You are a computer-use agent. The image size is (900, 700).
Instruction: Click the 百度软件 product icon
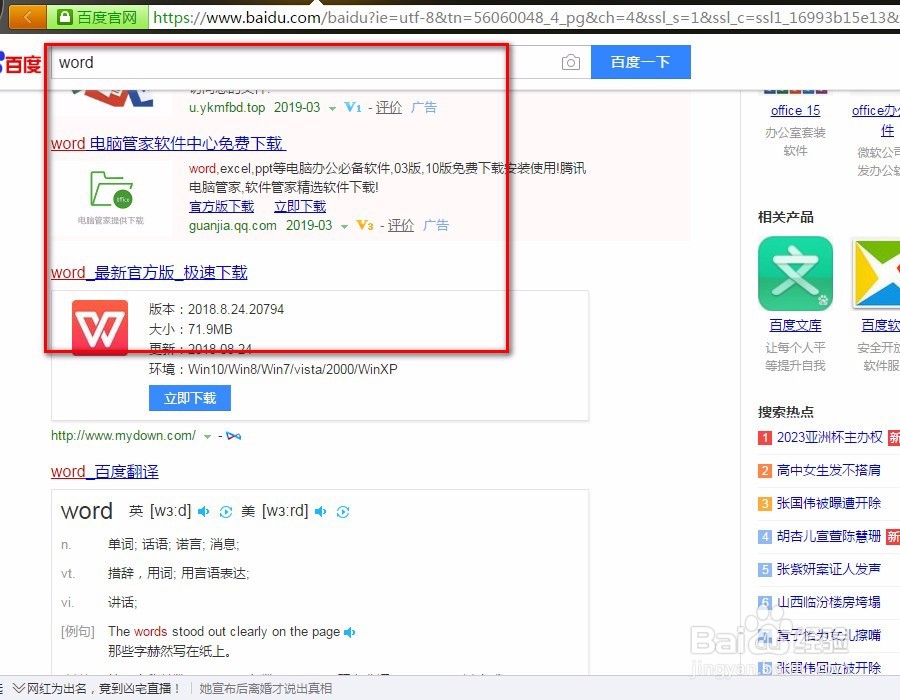[876, 274]
